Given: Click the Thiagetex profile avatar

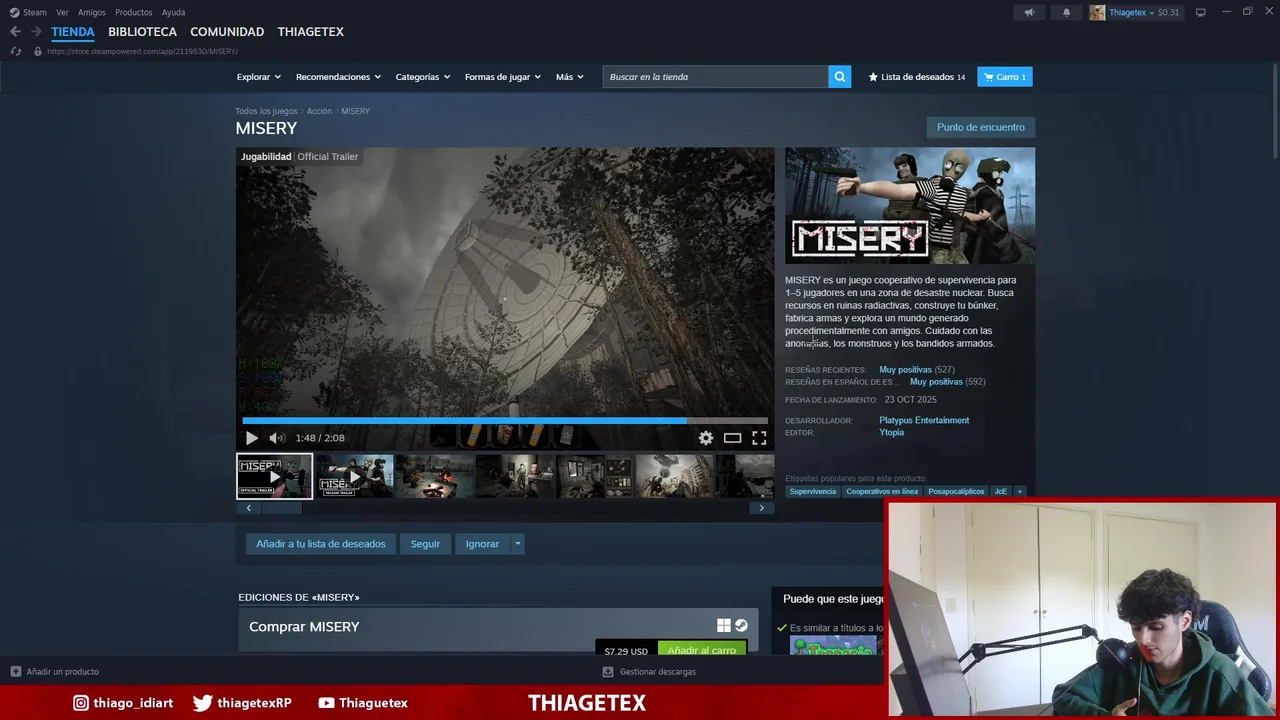Looking at the screenshot, I should (x=1097, y=12).
